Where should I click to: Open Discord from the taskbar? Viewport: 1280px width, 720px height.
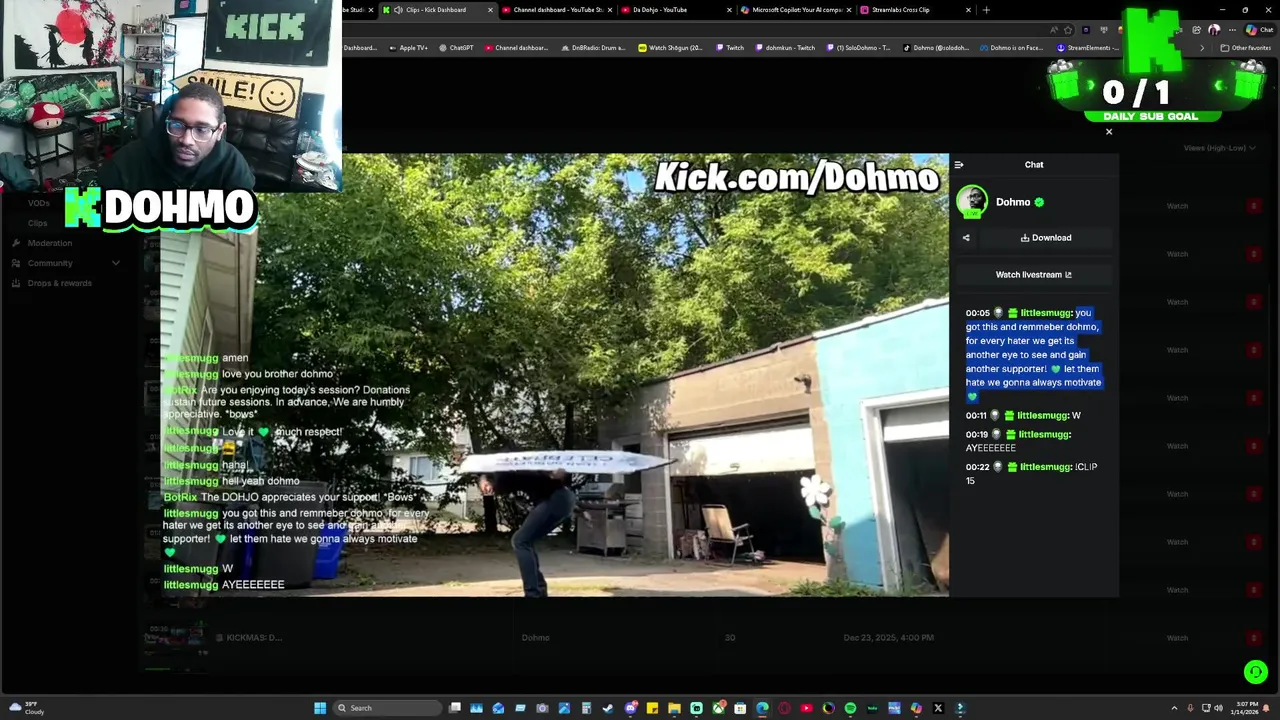click(x=631, y=708)
